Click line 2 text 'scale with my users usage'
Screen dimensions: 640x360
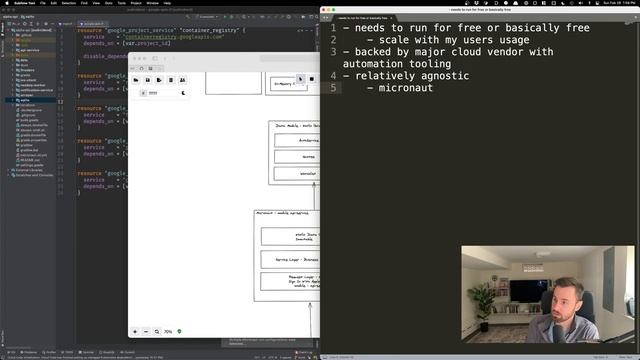454,40
